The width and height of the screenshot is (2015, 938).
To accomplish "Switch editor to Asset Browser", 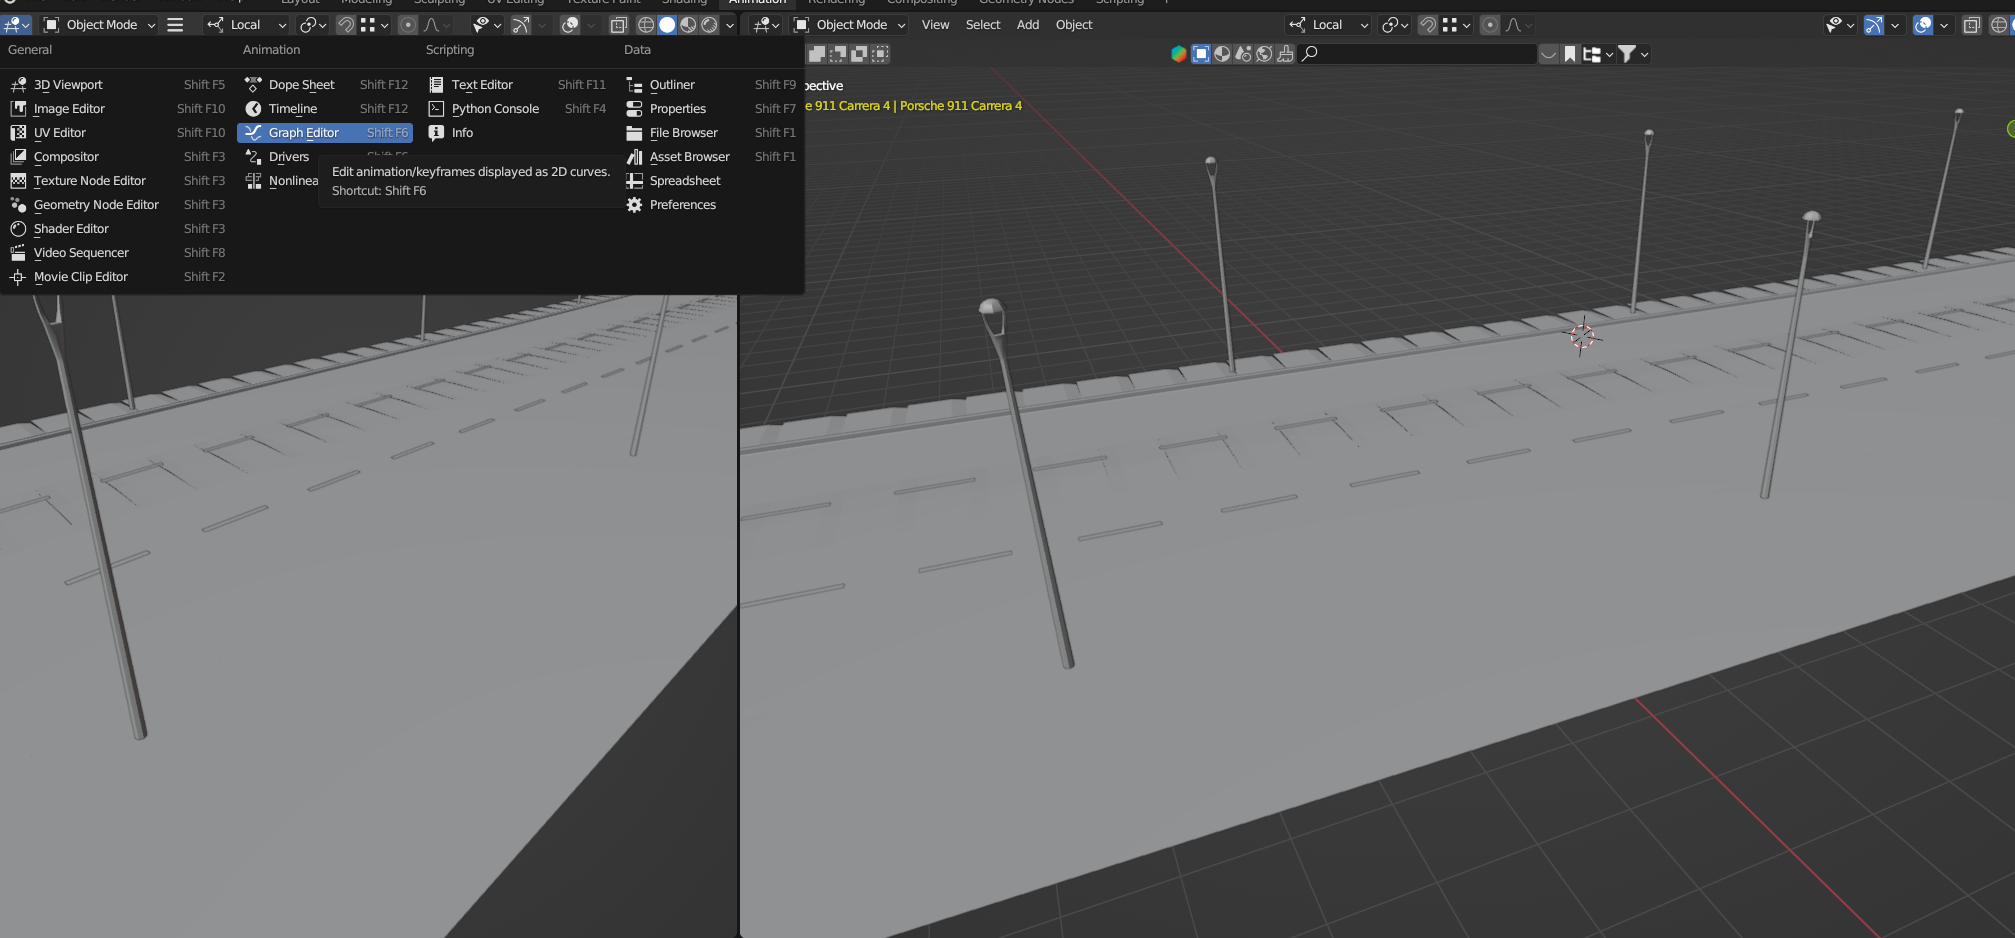I will 710,157.
